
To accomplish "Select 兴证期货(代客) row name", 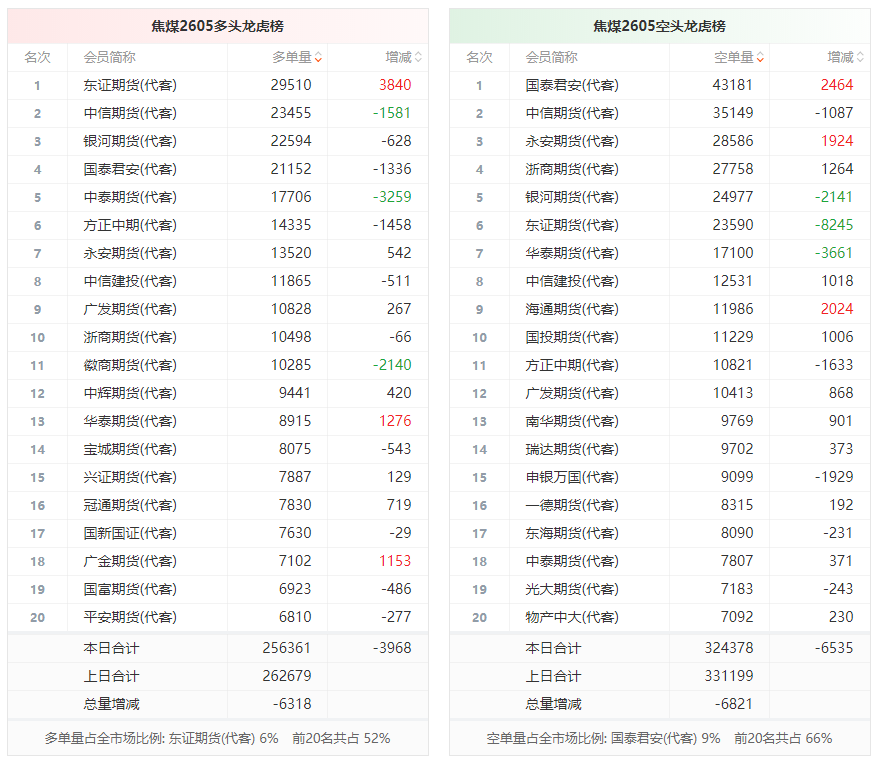I will (x=130, y=477).
